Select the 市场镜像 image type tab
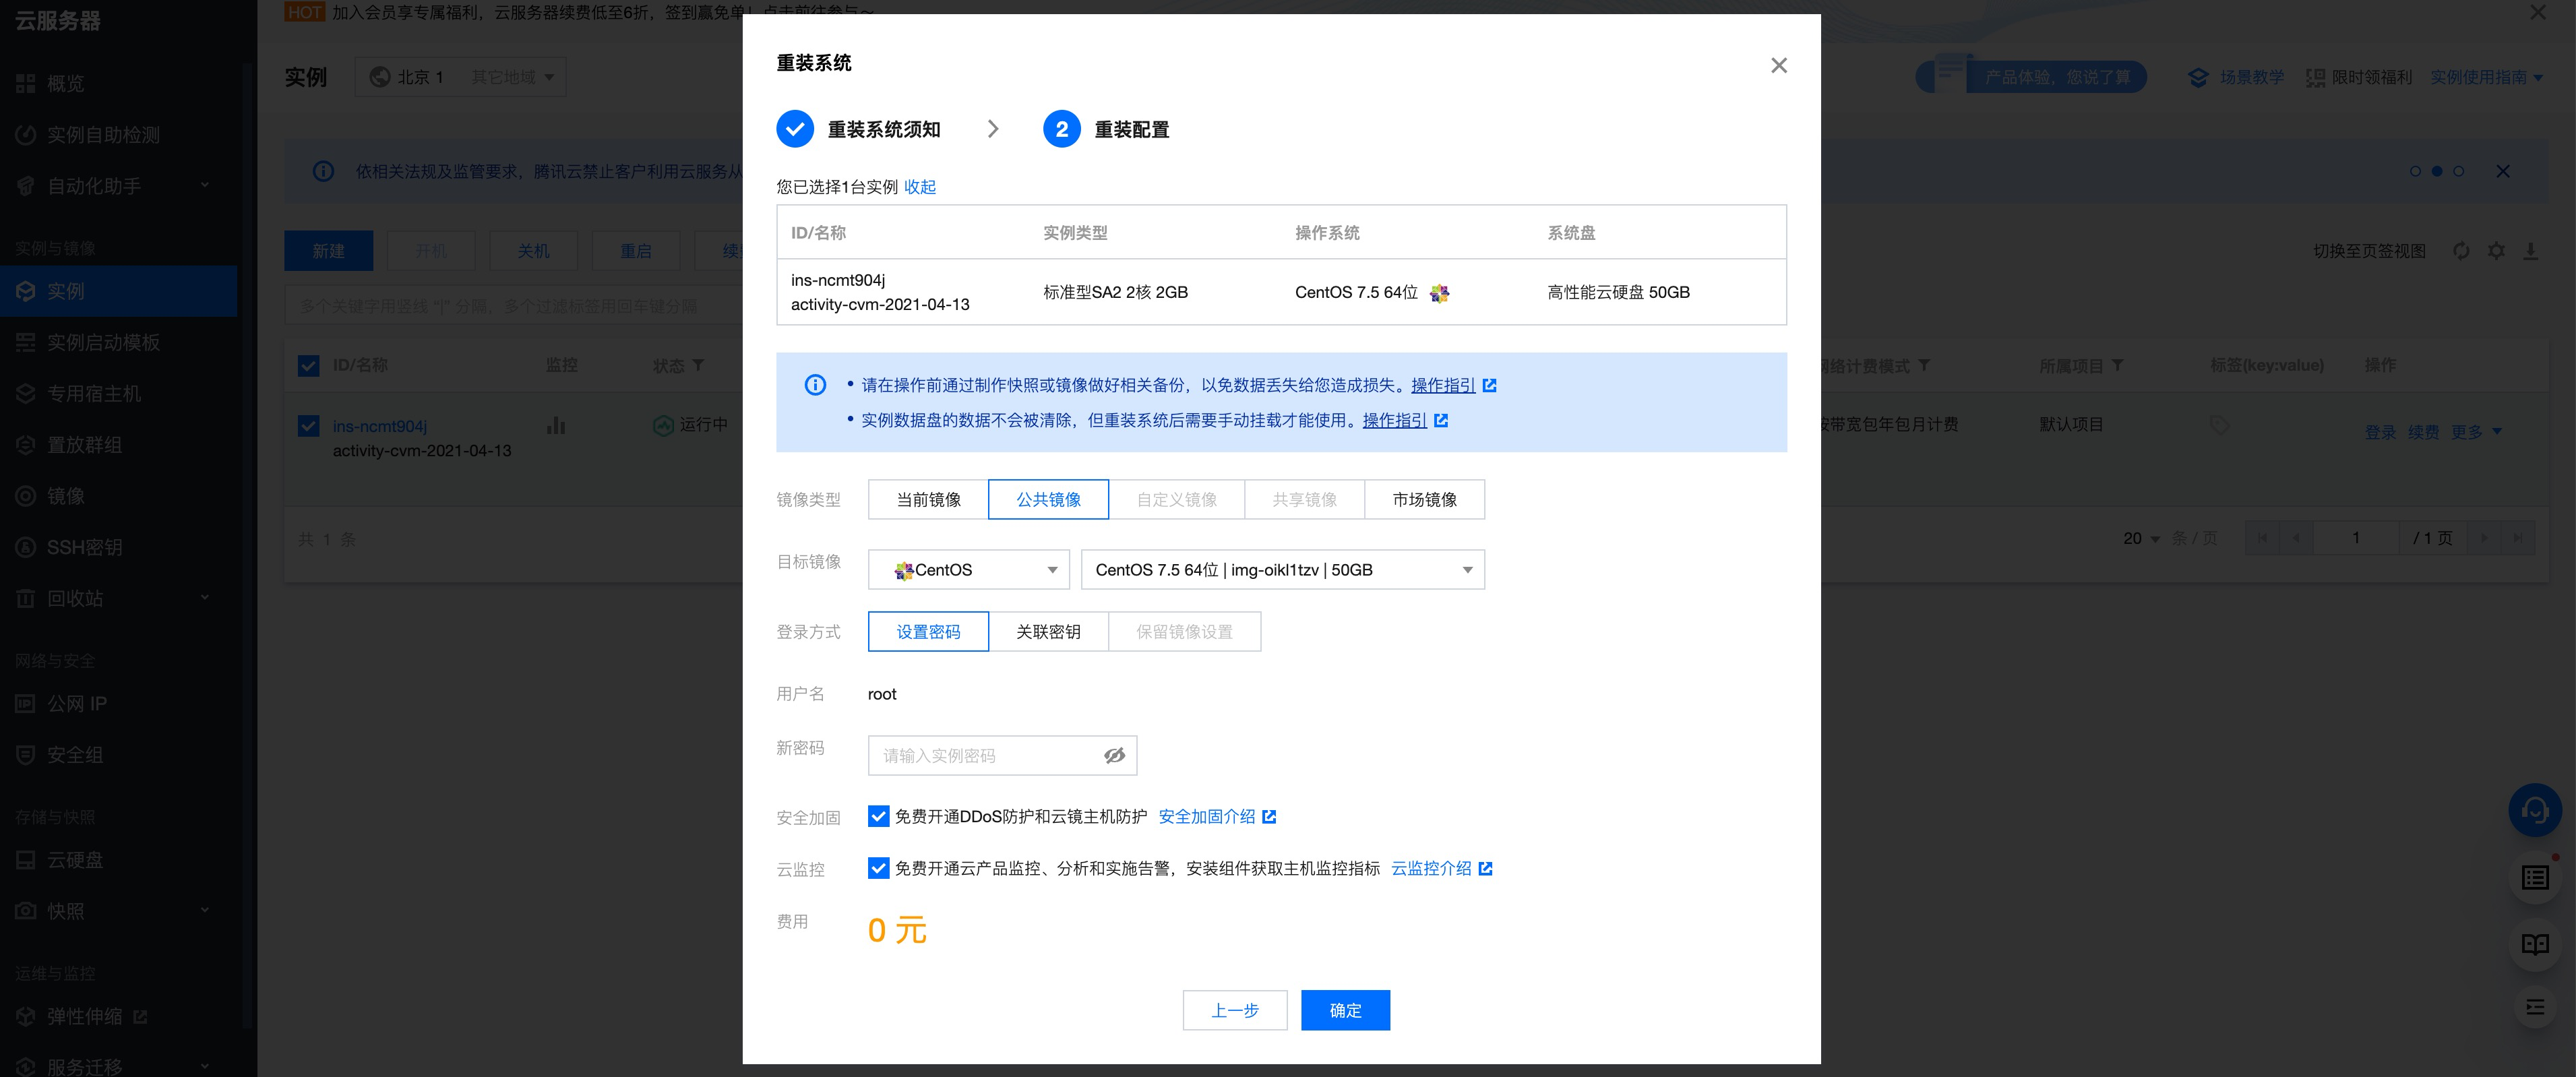The width and height of the screenshot is (2576, 1077). click(1424, 499)
